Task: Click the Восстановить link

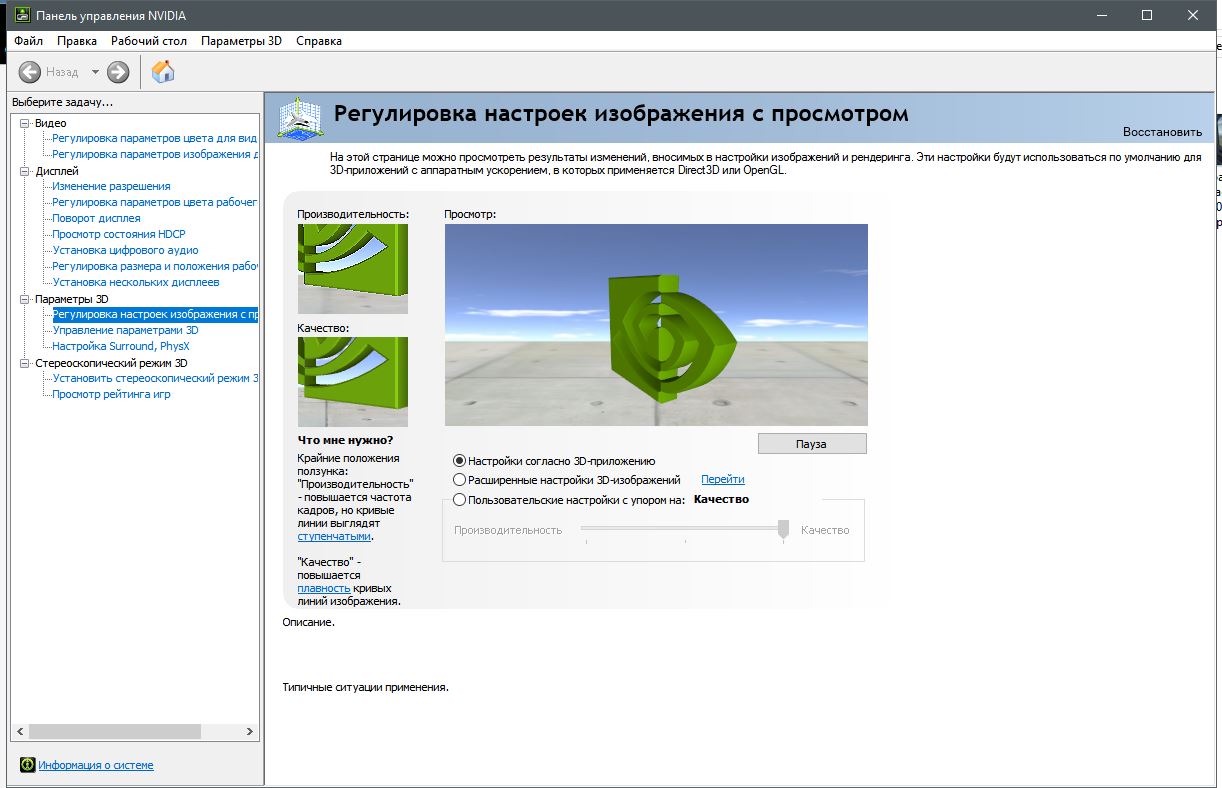Action: pos(1162,132)
